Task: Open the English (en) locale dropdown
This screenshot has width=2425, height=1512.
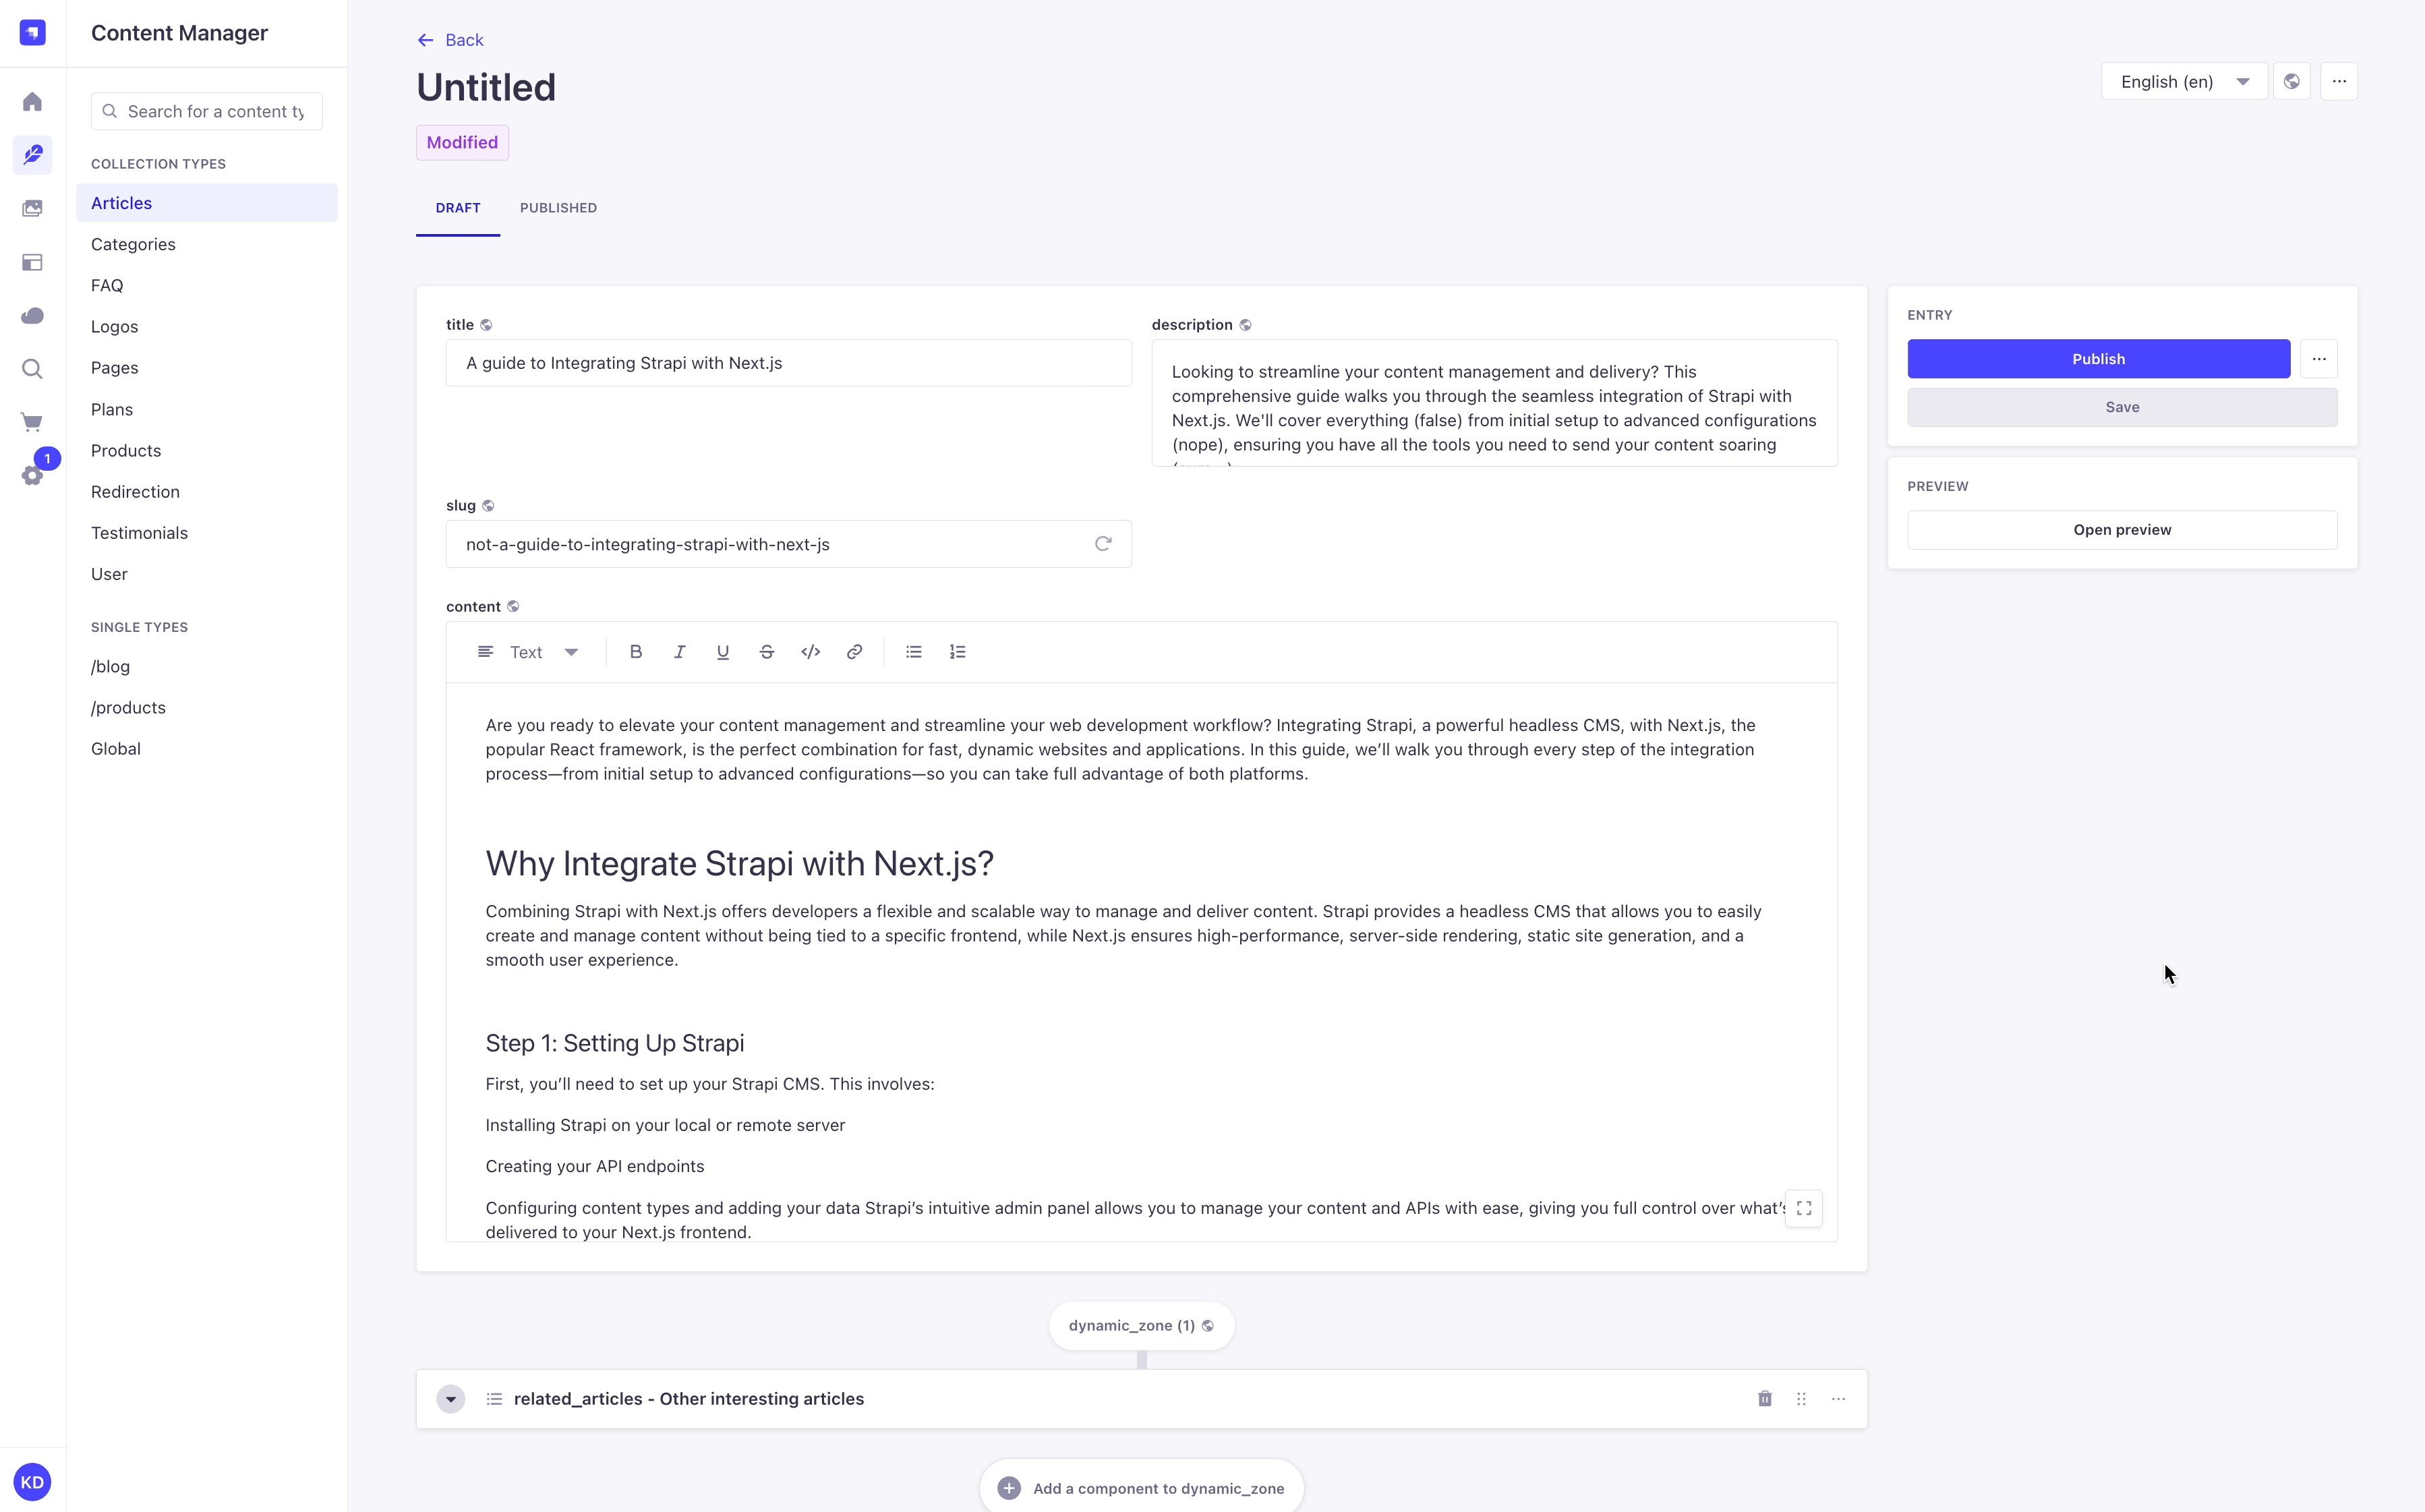Action: pyautogui.click(x=2183, y=81)
